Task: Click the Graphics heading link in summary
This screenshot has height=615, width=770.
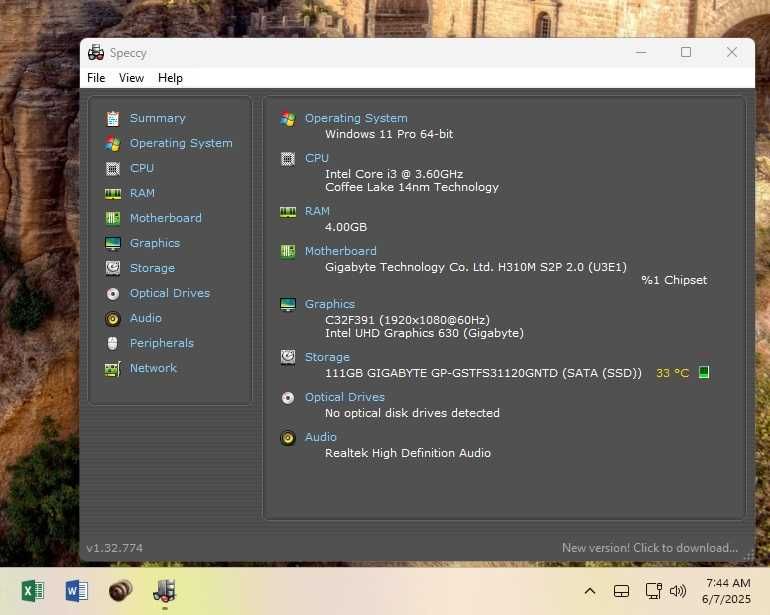Action: (x=330, y=304)
